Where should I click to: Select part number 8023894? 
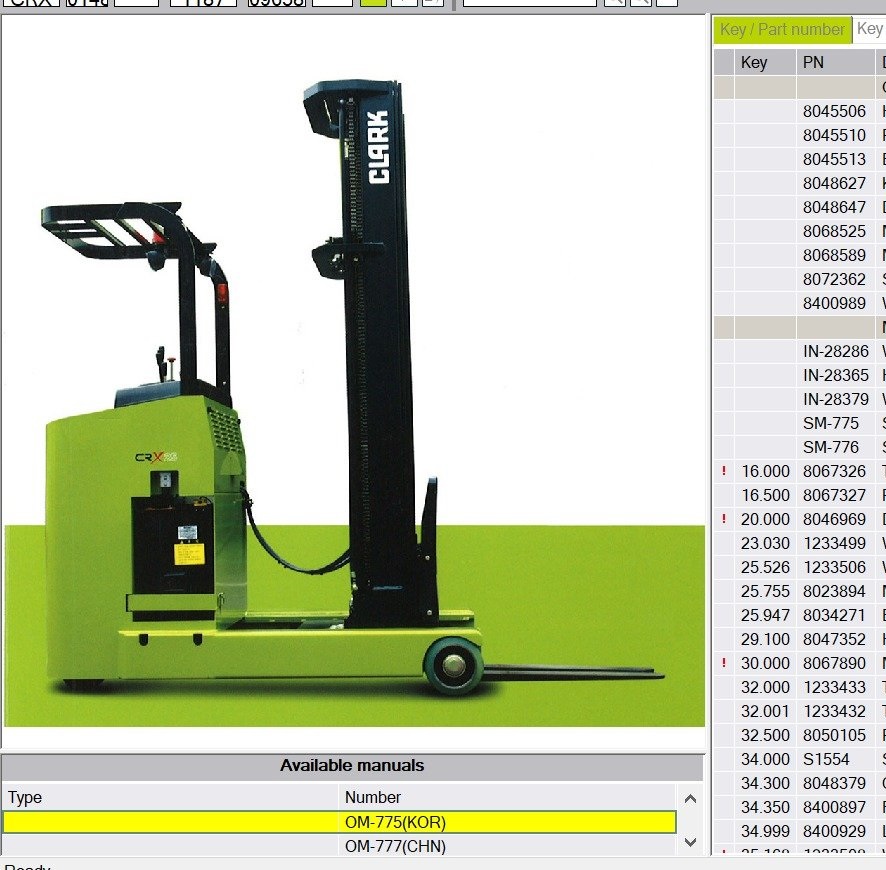(x=834, y=591)
